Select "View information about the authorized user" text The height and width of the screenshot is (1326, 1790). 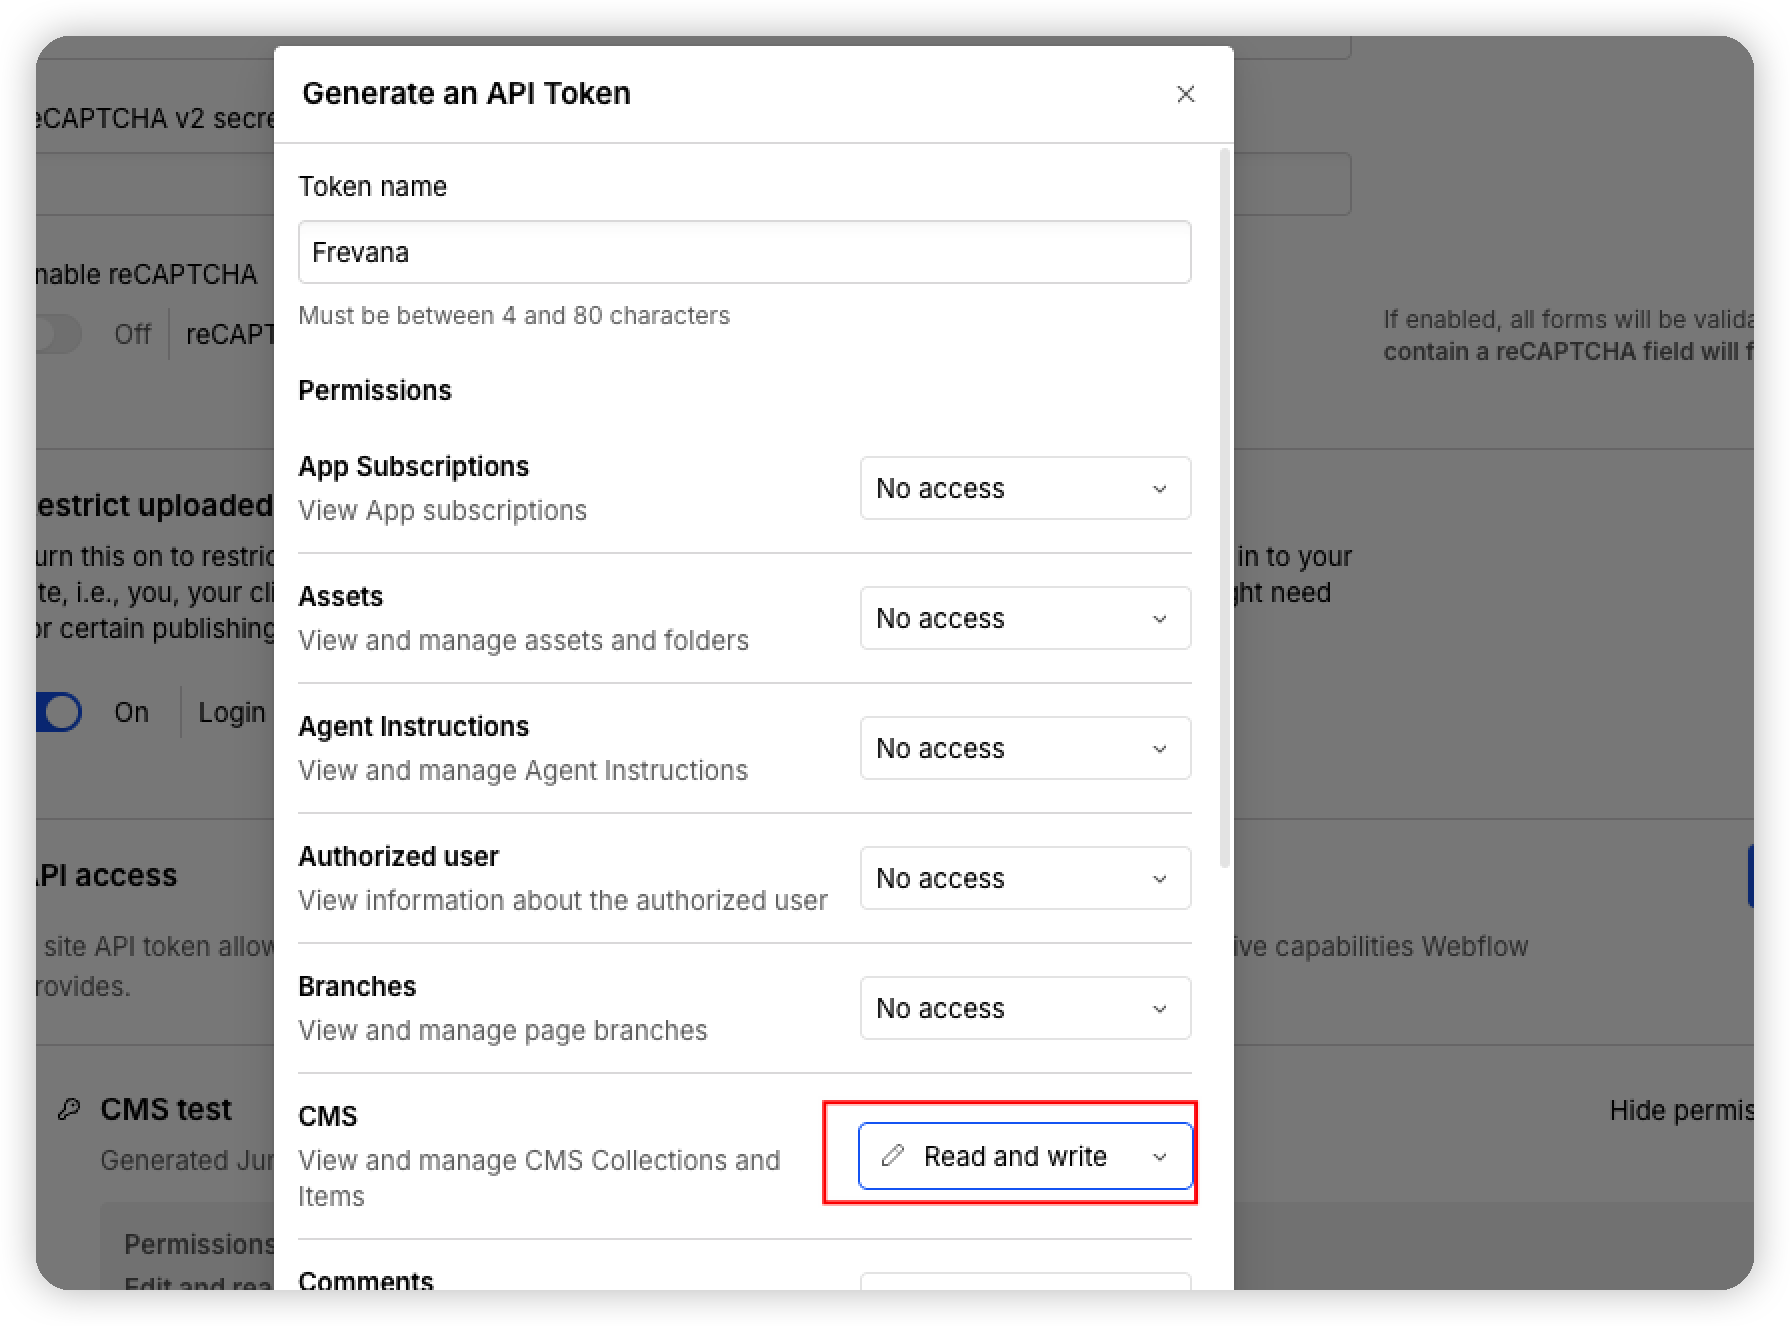tap(563, 900)
